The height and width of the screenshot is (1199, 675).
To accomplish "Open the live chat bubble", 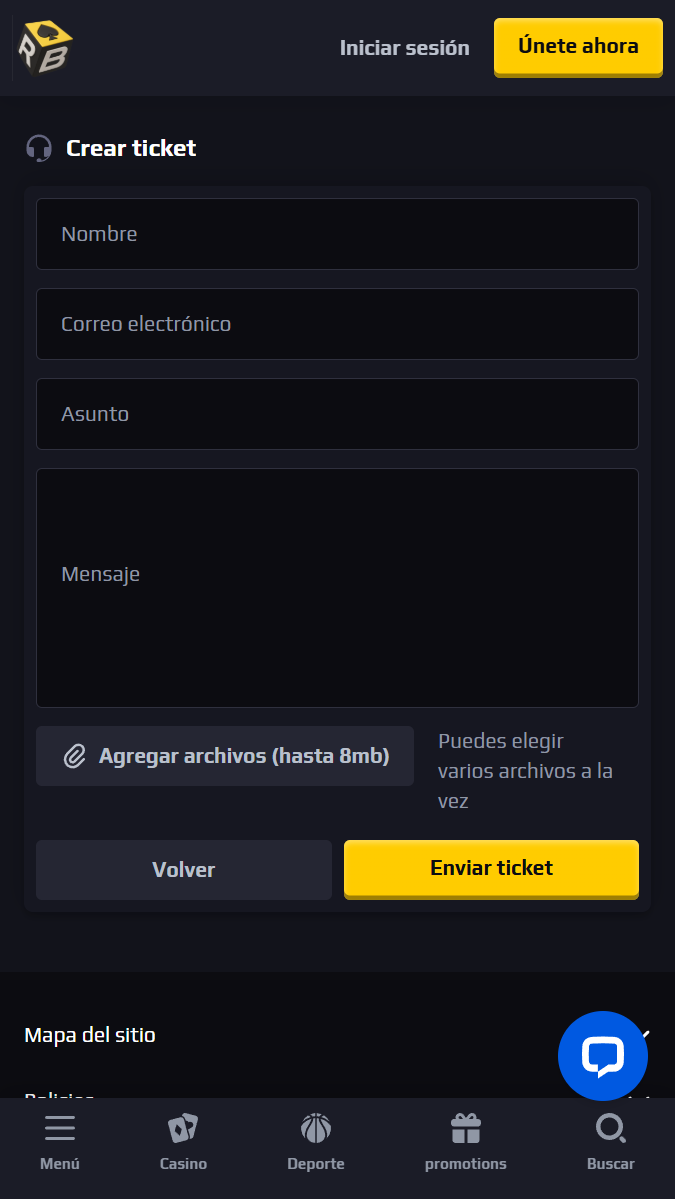I will [x=602, y=1056].
